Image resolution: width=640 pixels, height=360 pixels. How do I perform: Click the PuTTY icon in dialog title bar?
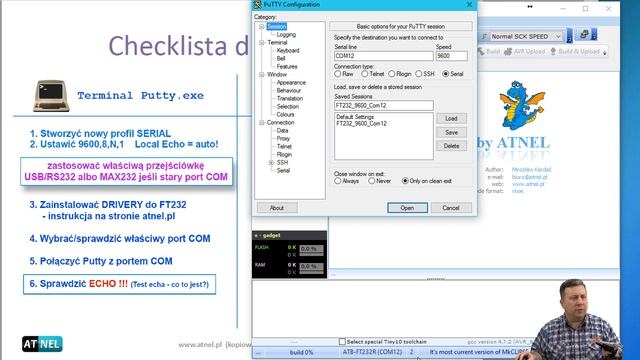point(258,4)
